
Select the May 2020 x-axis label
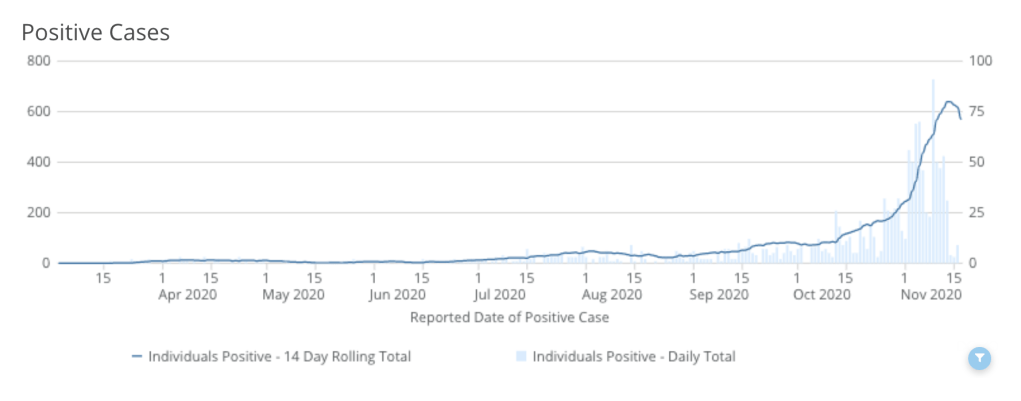pos(292,295)
